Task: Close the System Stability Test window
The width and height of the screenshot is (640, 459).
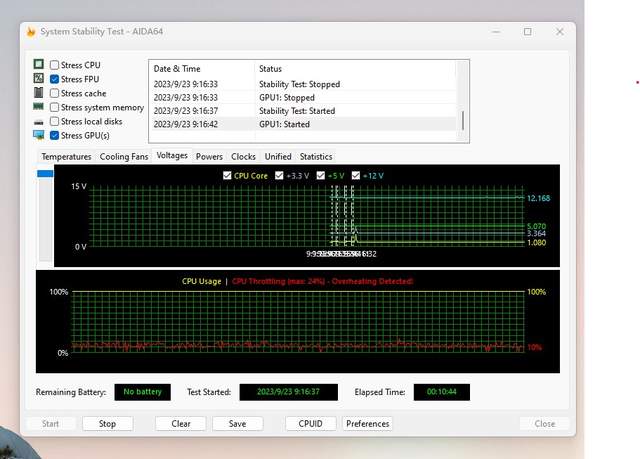Action: [560, 31]
